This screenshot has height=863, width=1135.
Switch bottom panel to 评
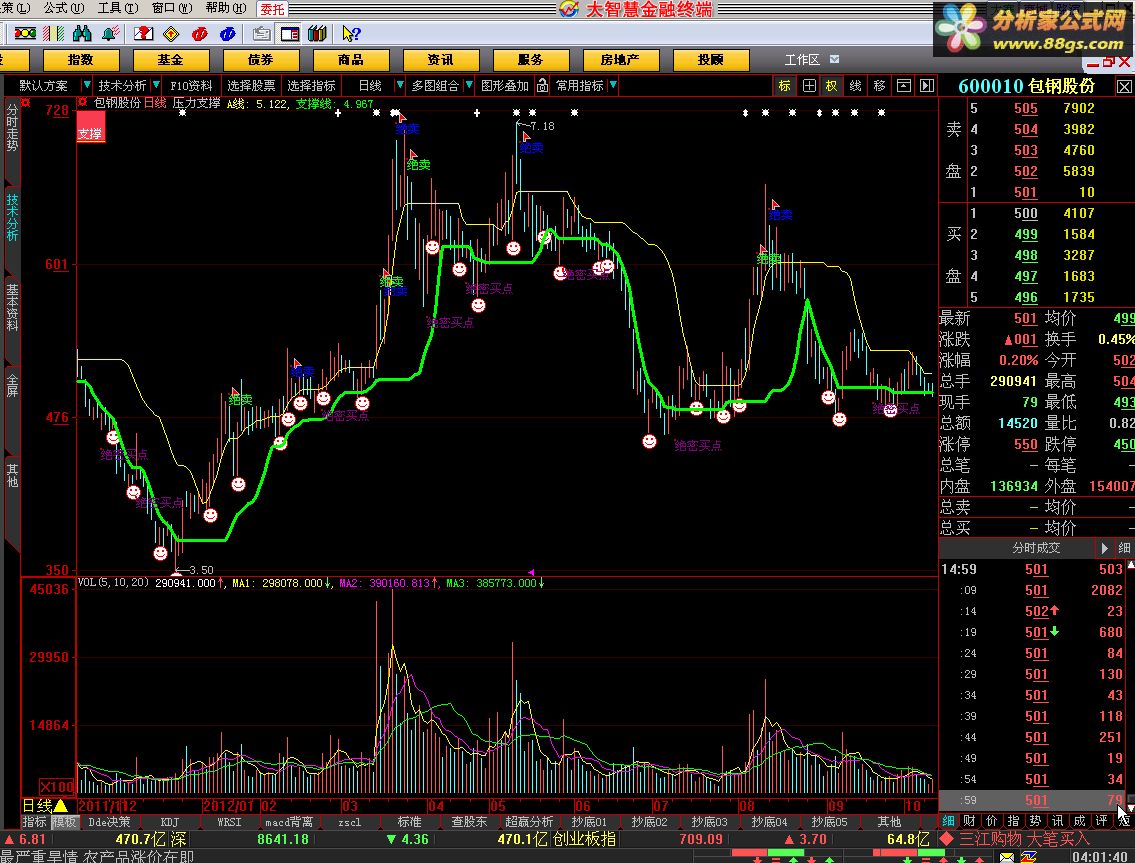coord(1102,820)
